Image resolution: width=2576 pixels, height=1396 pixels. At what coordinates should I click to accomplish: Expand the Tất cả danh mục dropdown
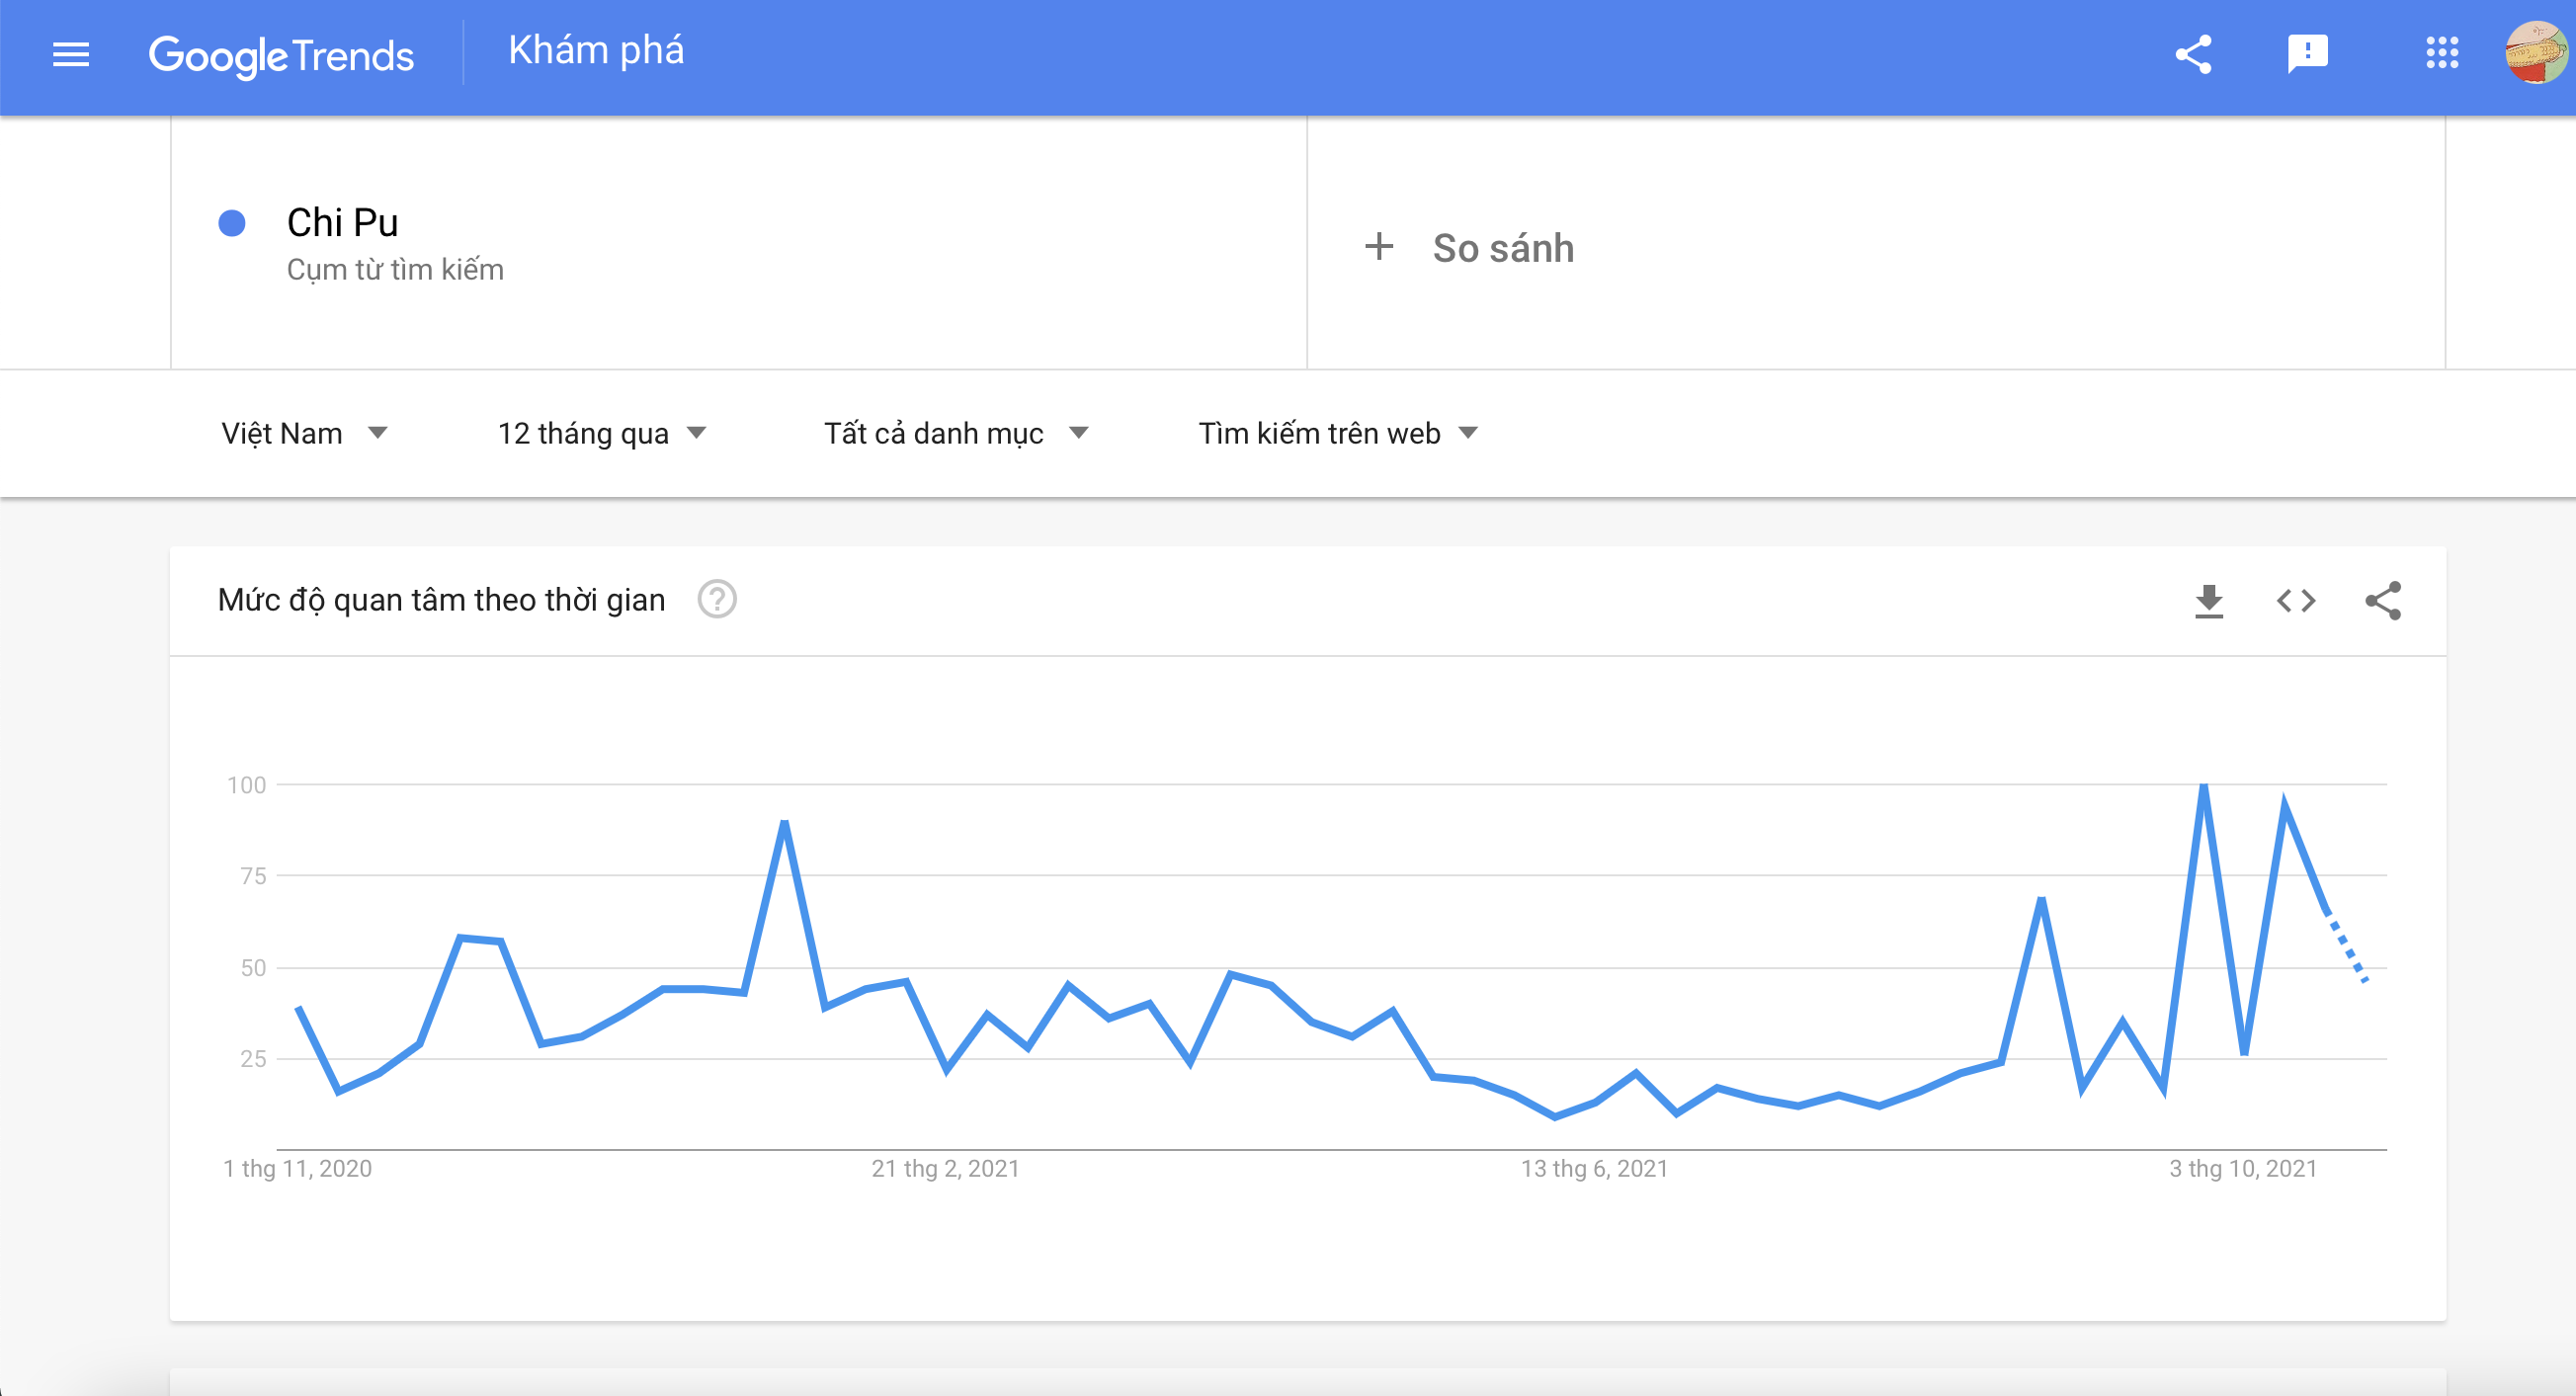pyautogui.click(x=956, y=433)
